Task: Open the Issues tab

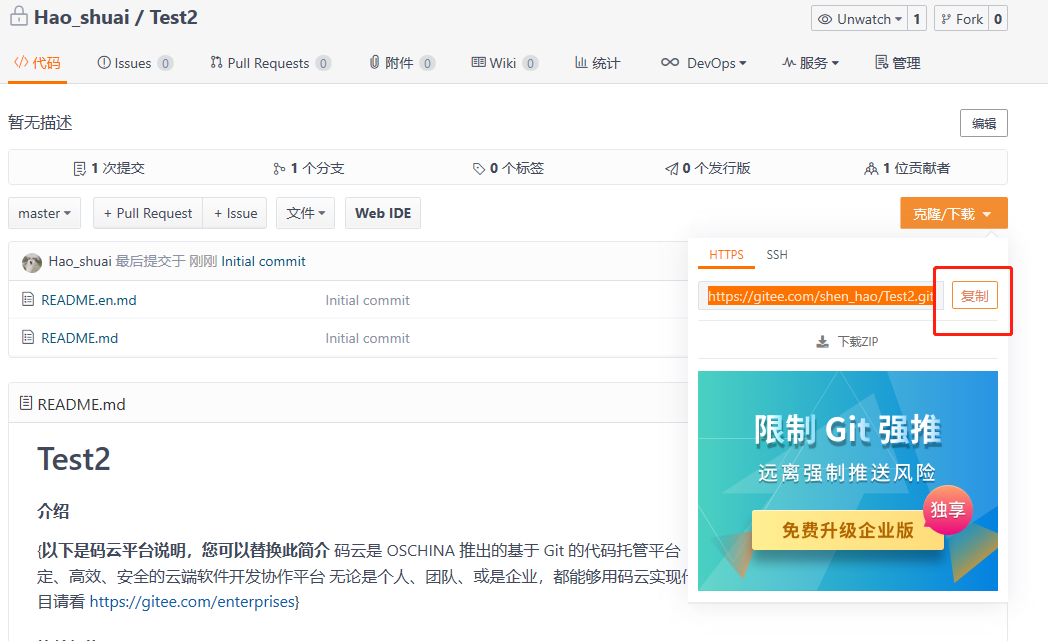Action: [x=135, y=63]
